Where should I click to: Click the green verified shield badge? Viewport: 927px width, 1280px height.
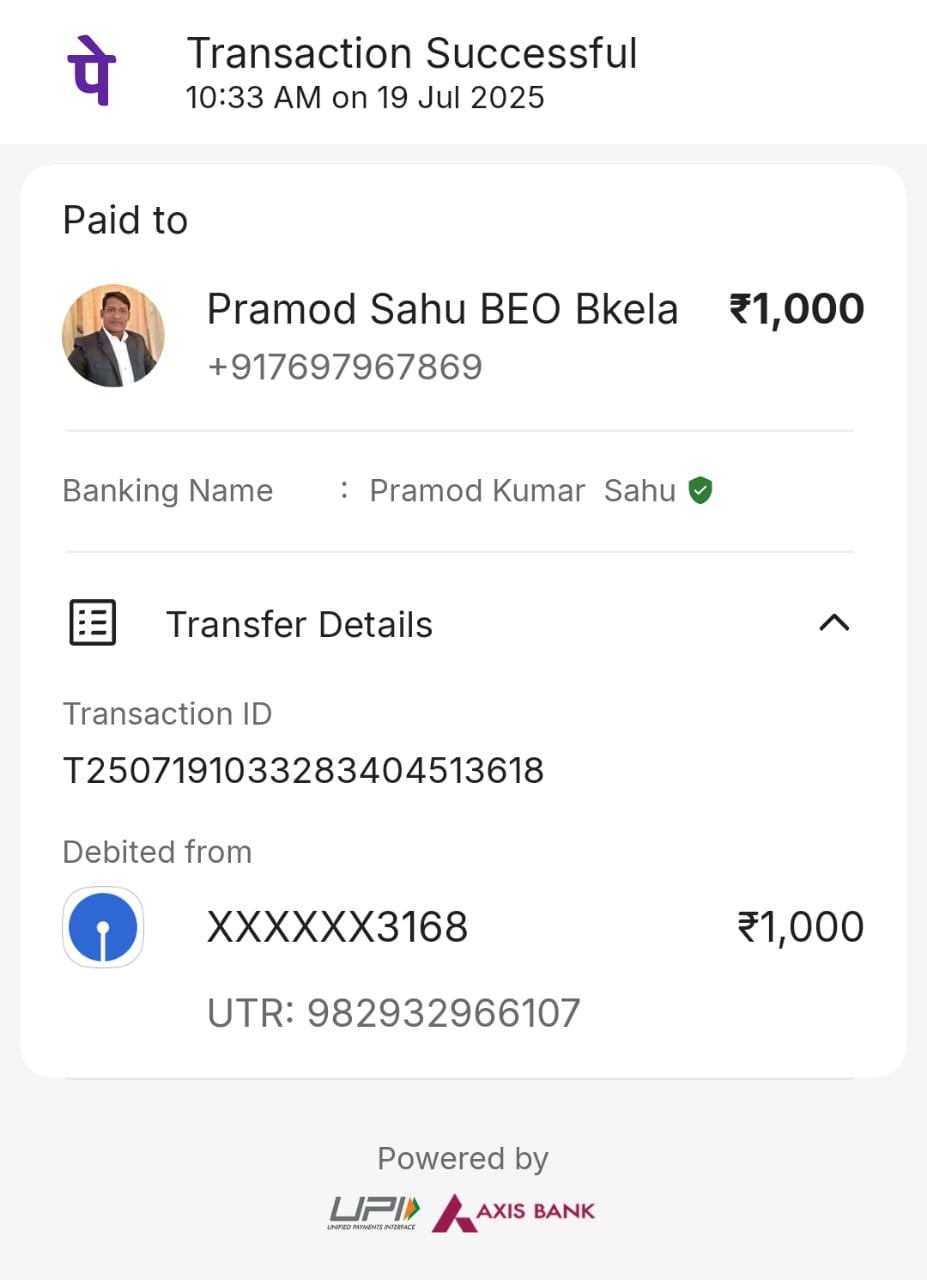click(x=700, y=491)
